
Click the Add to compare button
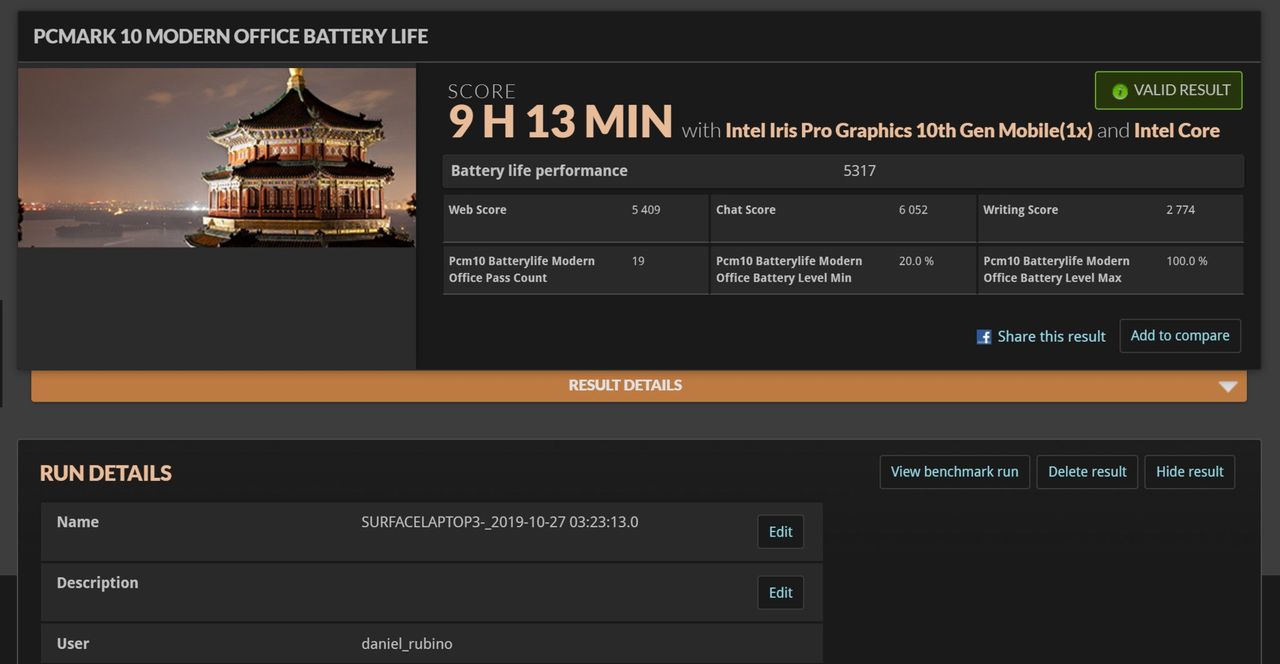pyautogui.click(x=1180, y=336)
